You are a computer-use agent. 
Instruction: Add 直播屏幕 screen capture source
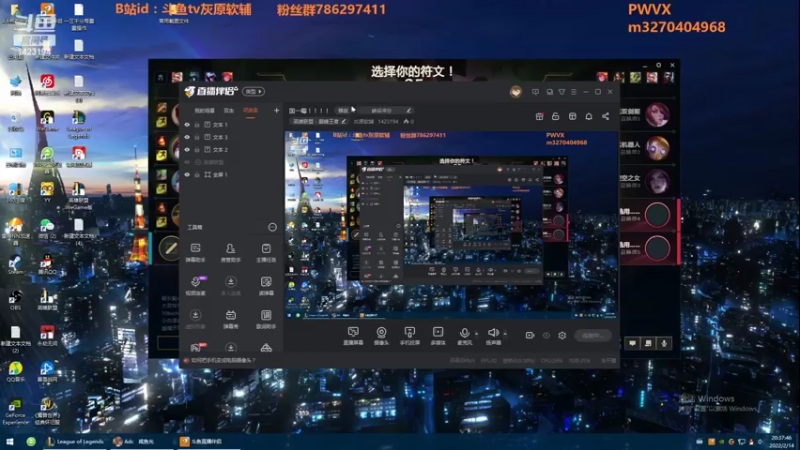point(353,336)
